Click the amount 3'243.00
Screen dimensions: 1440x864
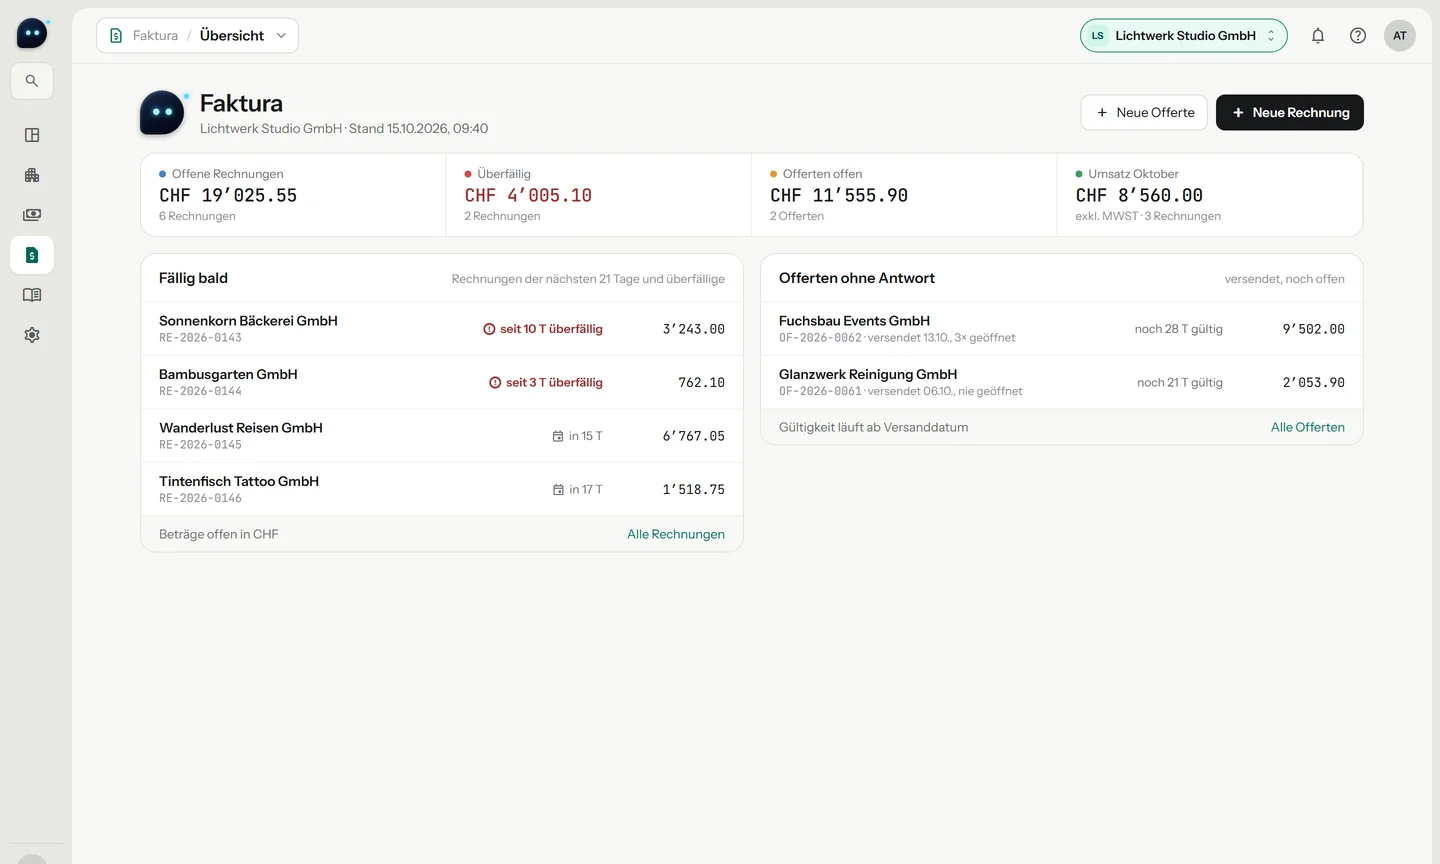tap(694, 329)
